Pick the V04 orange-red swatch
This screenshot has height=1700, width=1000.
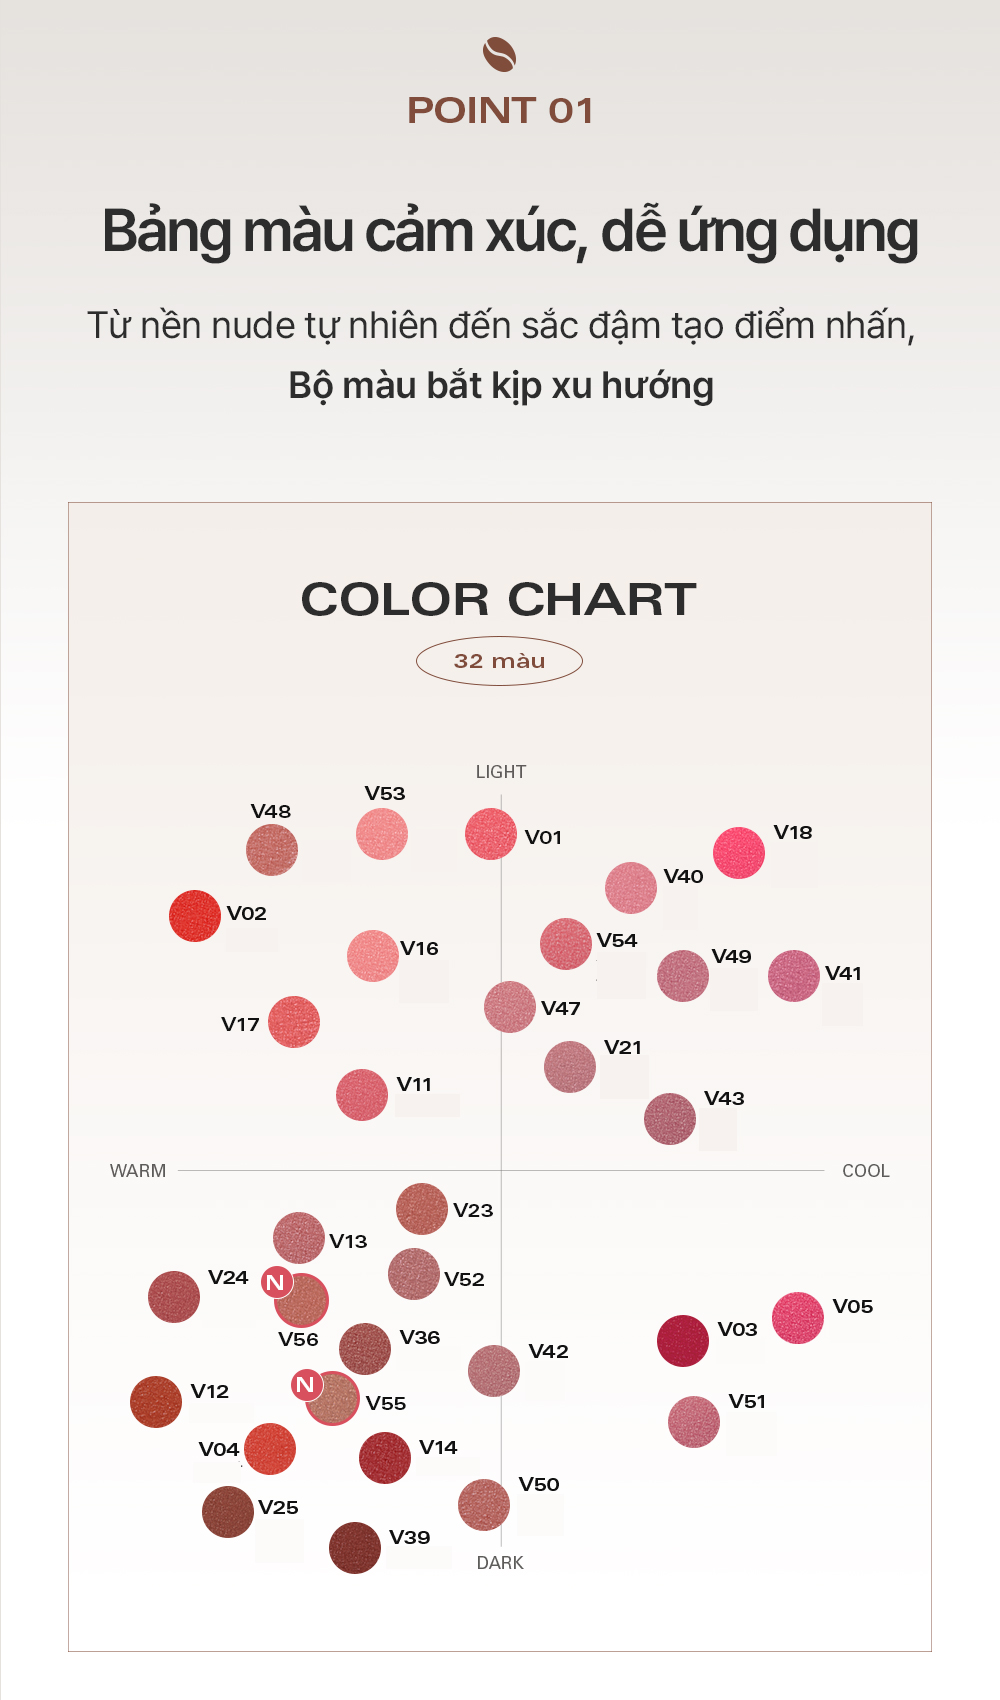pos(270,1449)
